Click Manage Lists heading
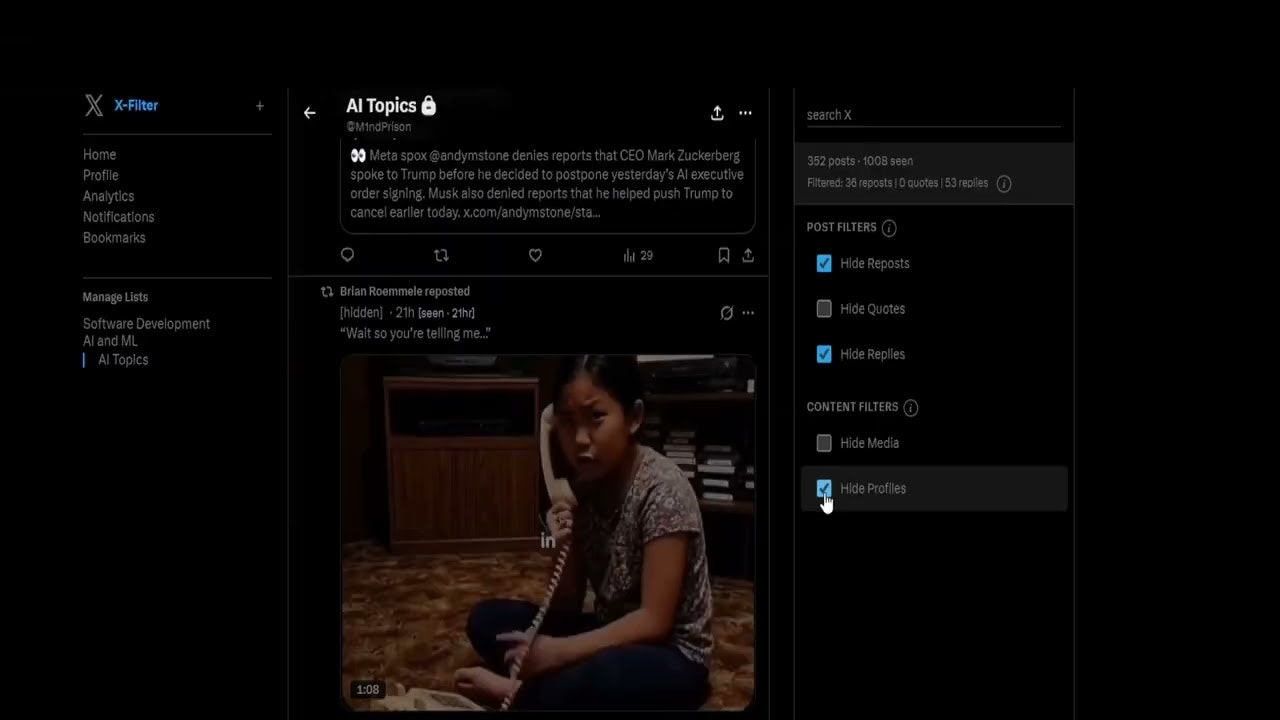Screen dimensions: 1280x720 tap(115, 297)
